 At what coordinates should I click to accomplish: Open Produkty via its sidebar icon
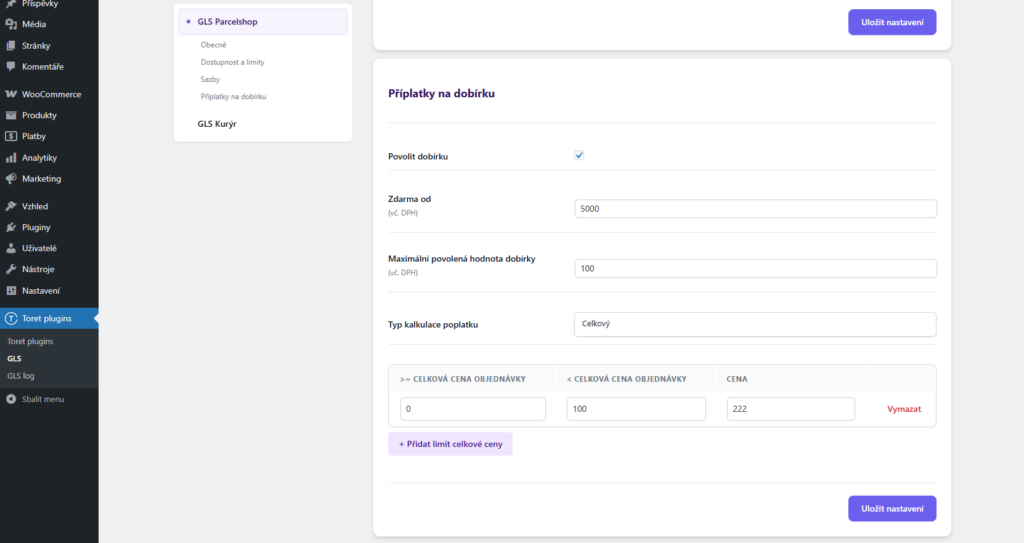click(x=11, y=115)
